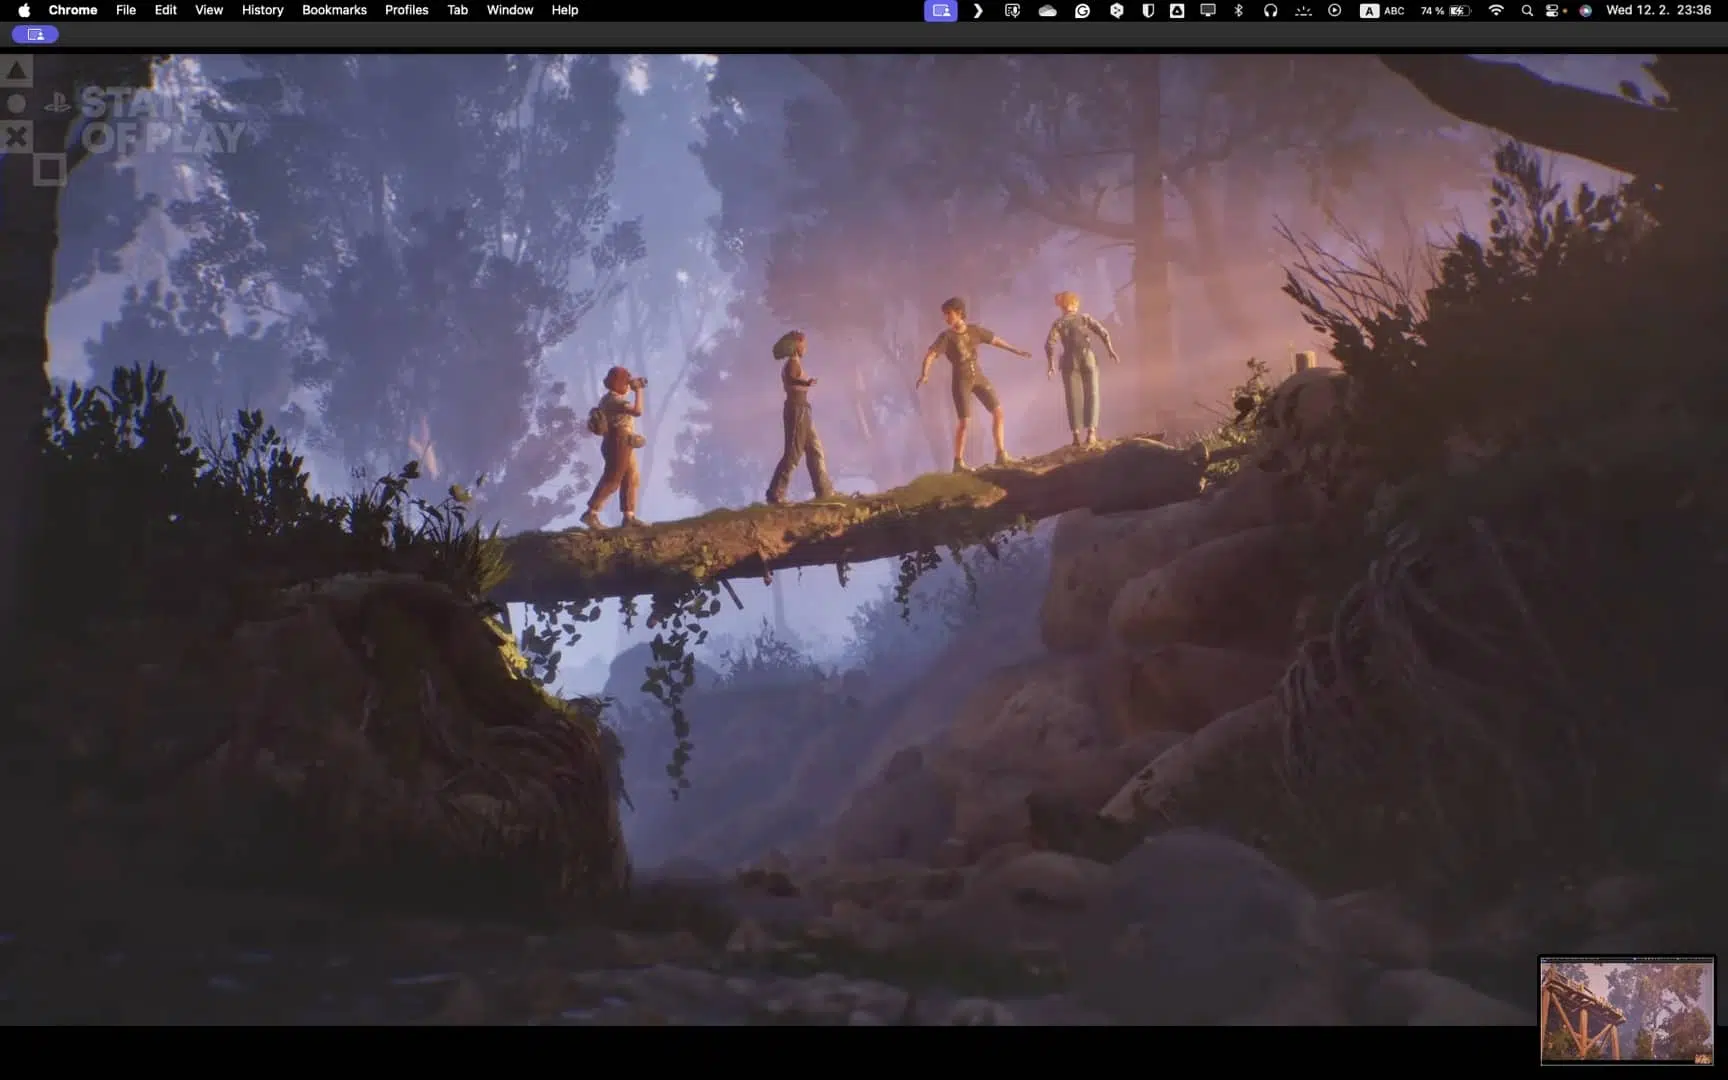Open the File menu

click(x=126, y=10)
